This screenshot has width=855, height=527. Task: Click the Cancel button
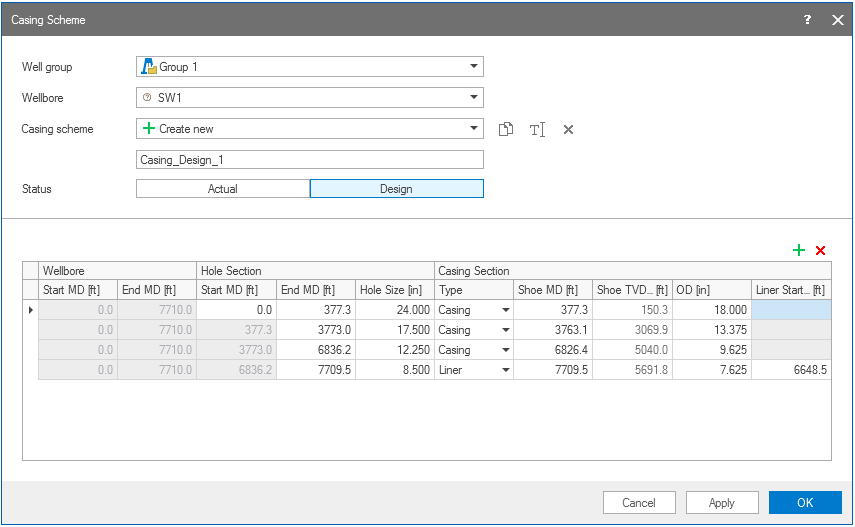coord(639,503)
